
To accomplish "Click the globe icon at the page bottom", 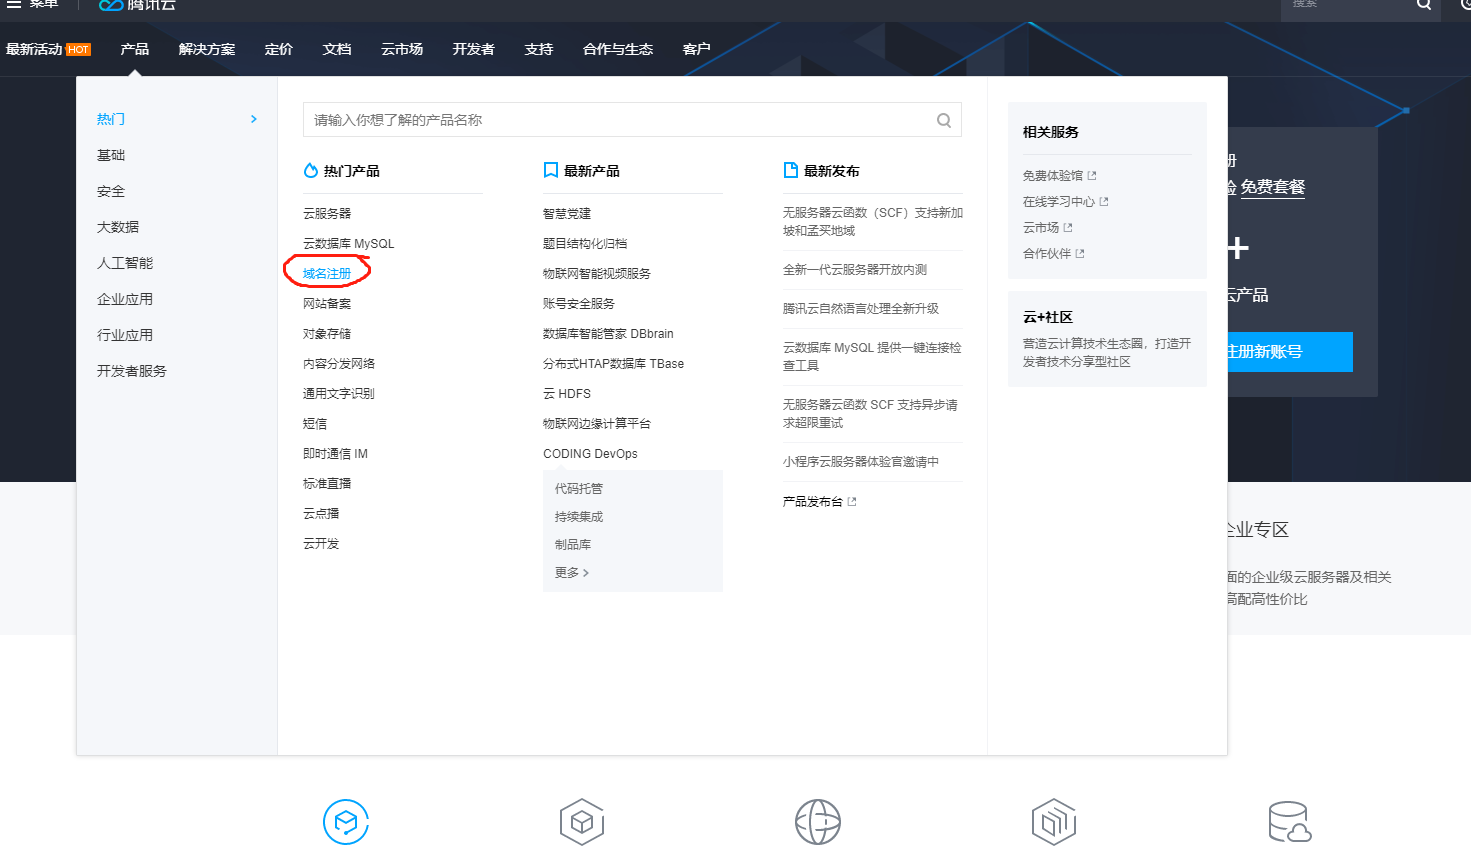I will pyautogui.click(x=817, y=822).
